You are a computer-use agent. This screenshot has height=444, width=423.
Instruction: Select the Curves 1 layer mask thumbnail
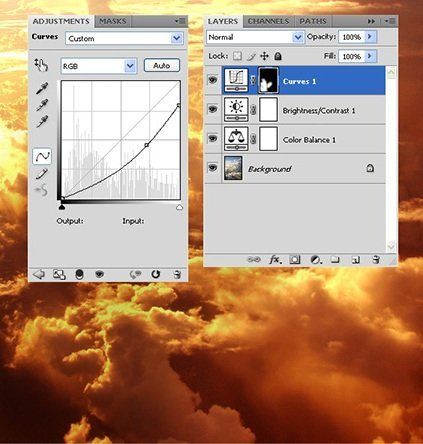[x=268, y=80]
